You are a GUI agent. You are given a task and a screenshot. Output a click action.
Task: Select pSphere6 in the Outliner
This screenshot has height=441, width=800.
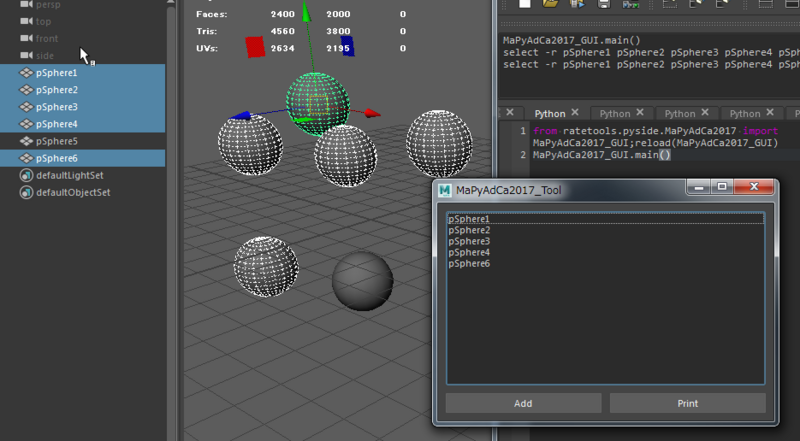[83, 158]
